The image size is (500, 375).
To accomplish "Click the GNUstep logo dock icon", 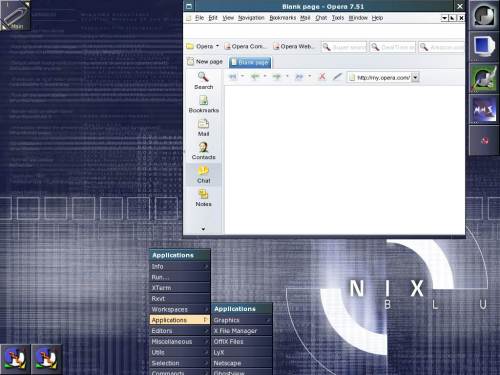I will pyautogui.click(x=484, y=15).
